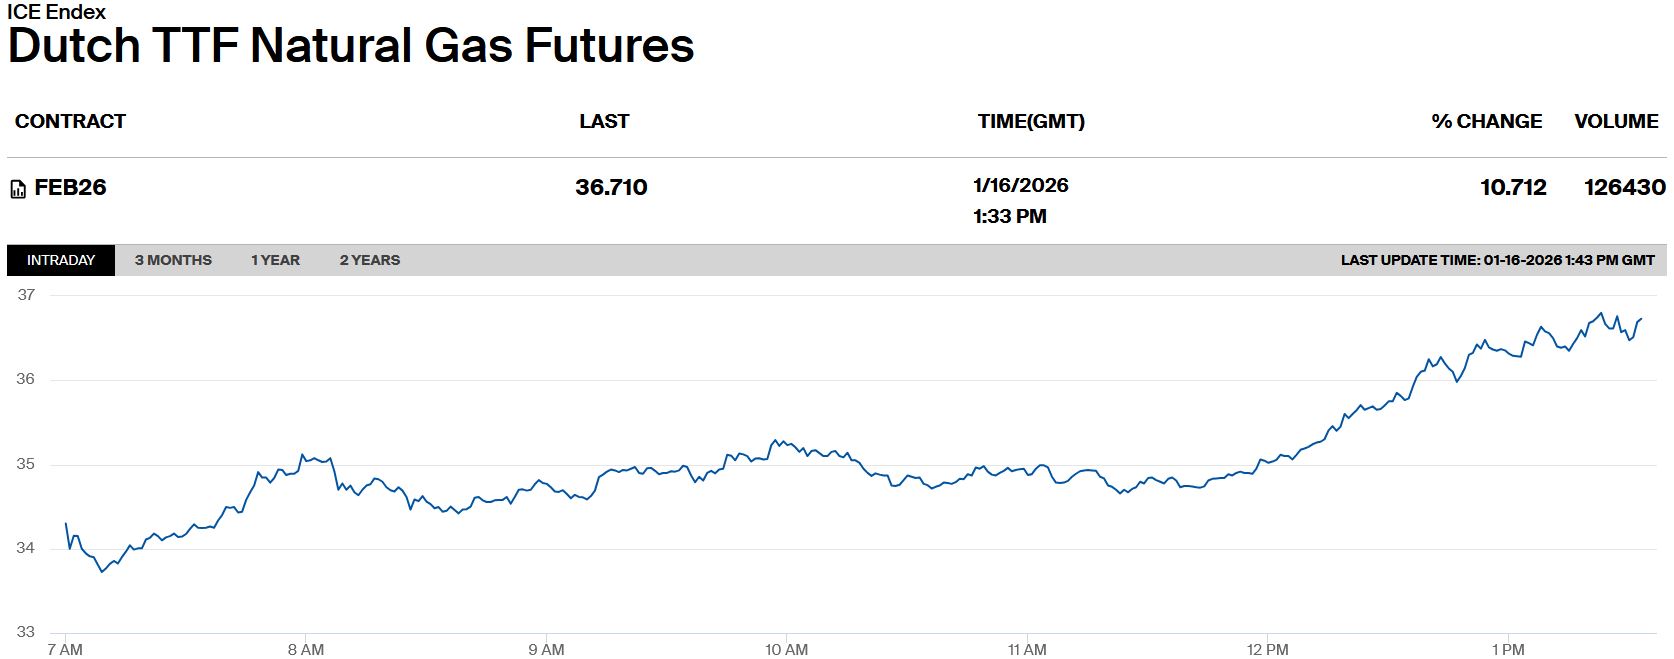Image resolution: width=1674 pixels, height=659 pixels.
Task: Click the 12 PM x-axis label
Action: 1267,650
